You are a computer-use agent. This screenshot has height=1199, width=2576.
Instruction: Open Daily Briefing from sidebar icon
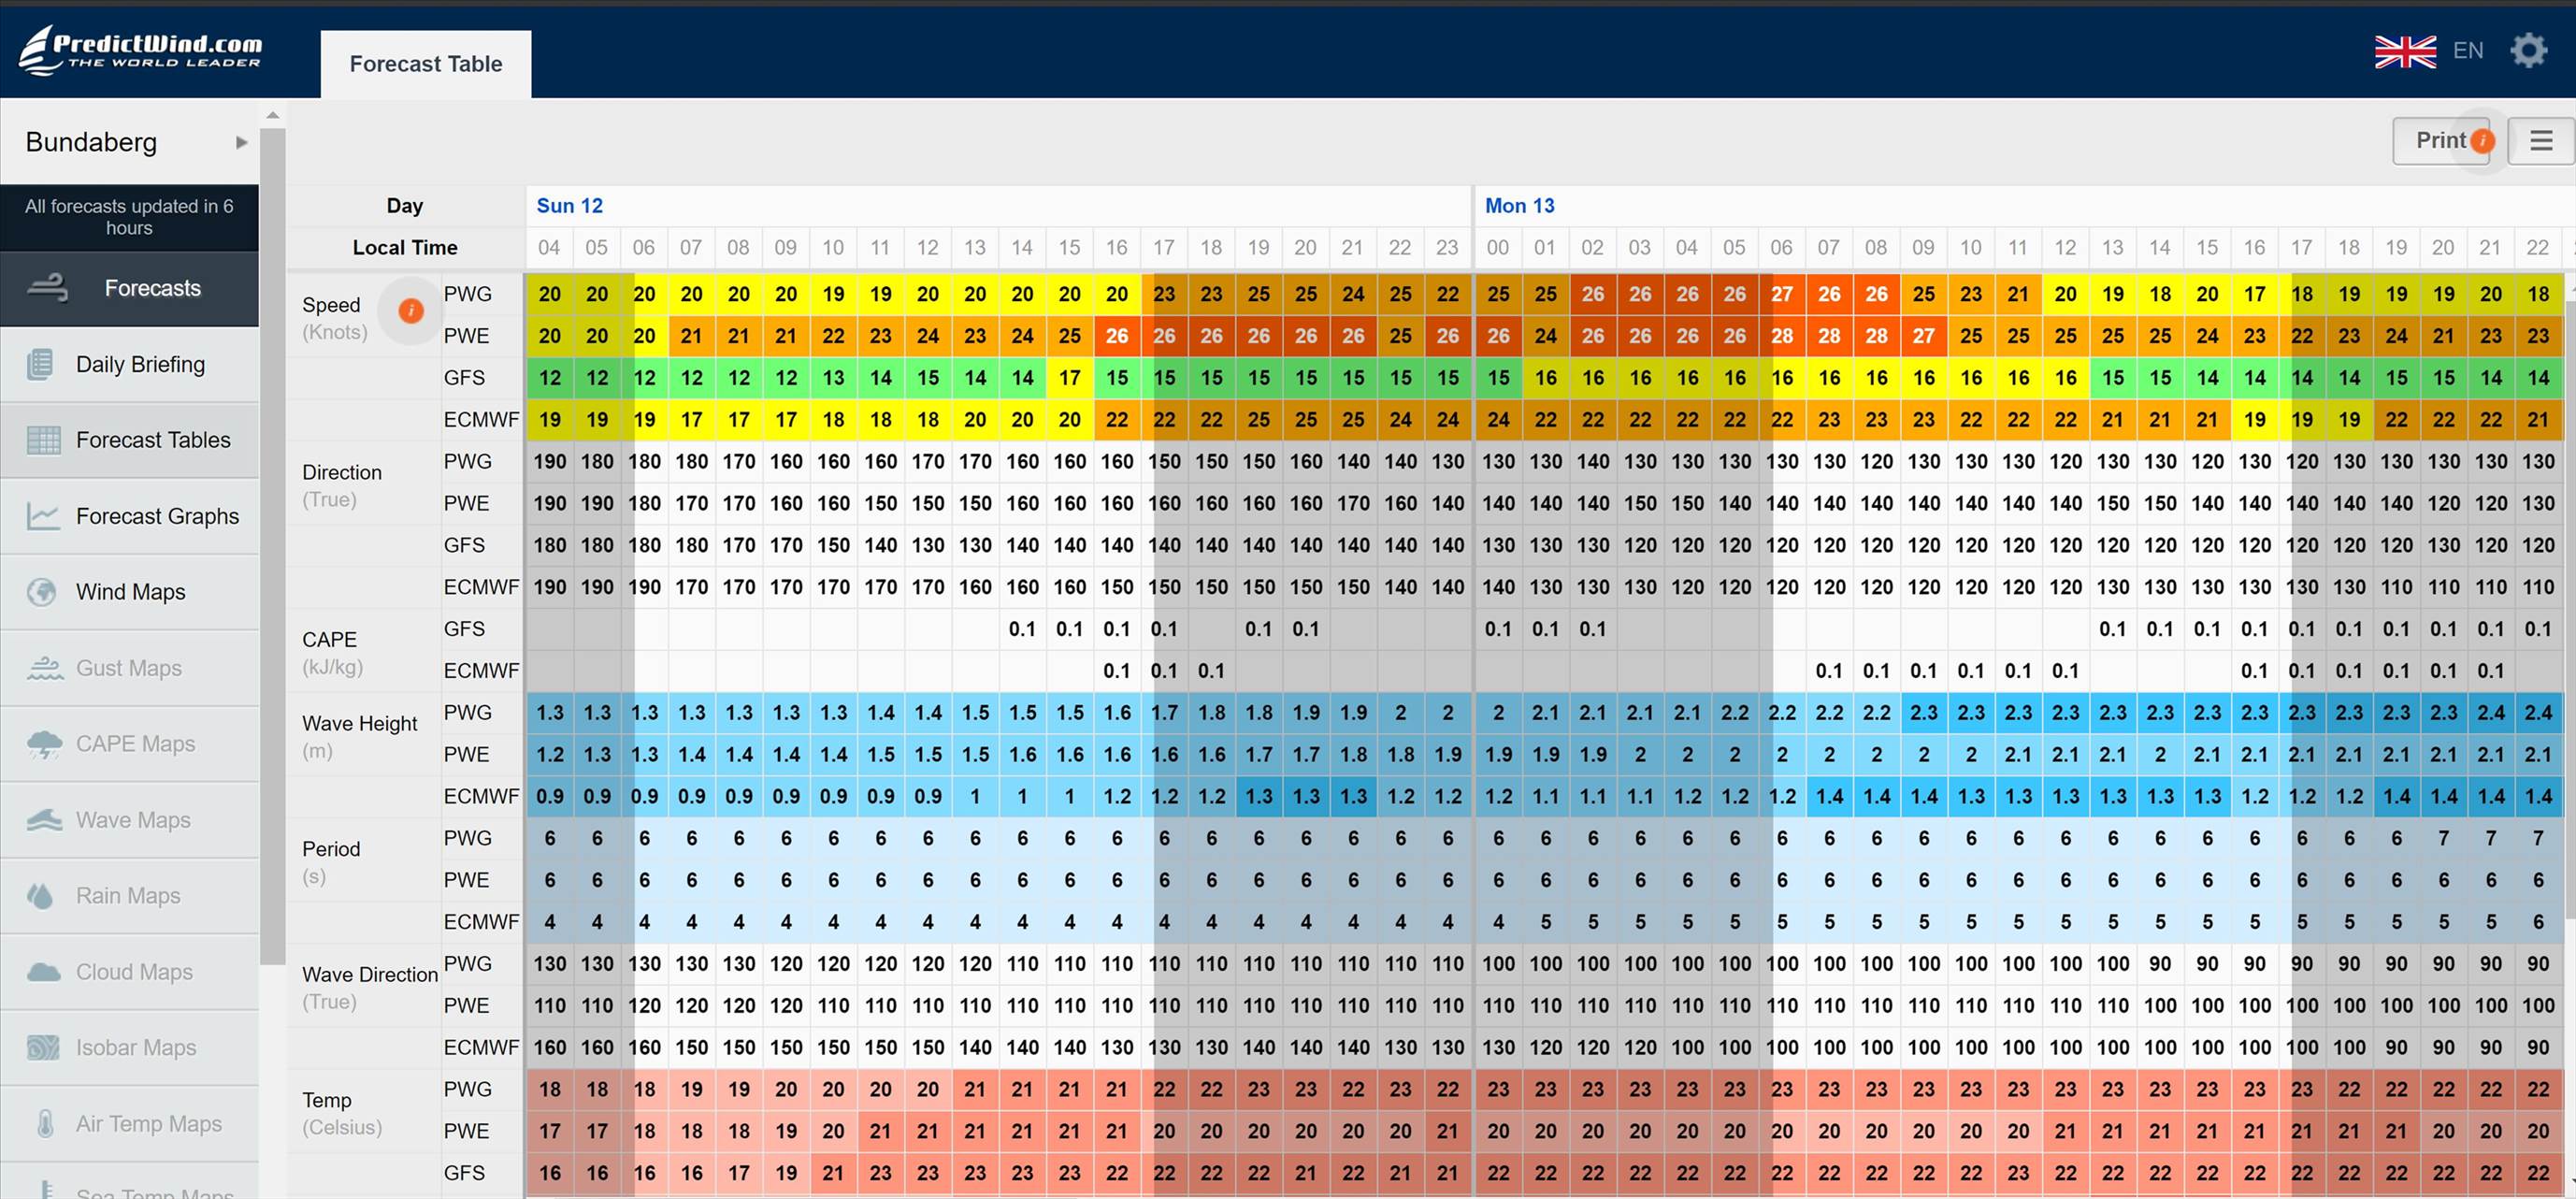40,364
